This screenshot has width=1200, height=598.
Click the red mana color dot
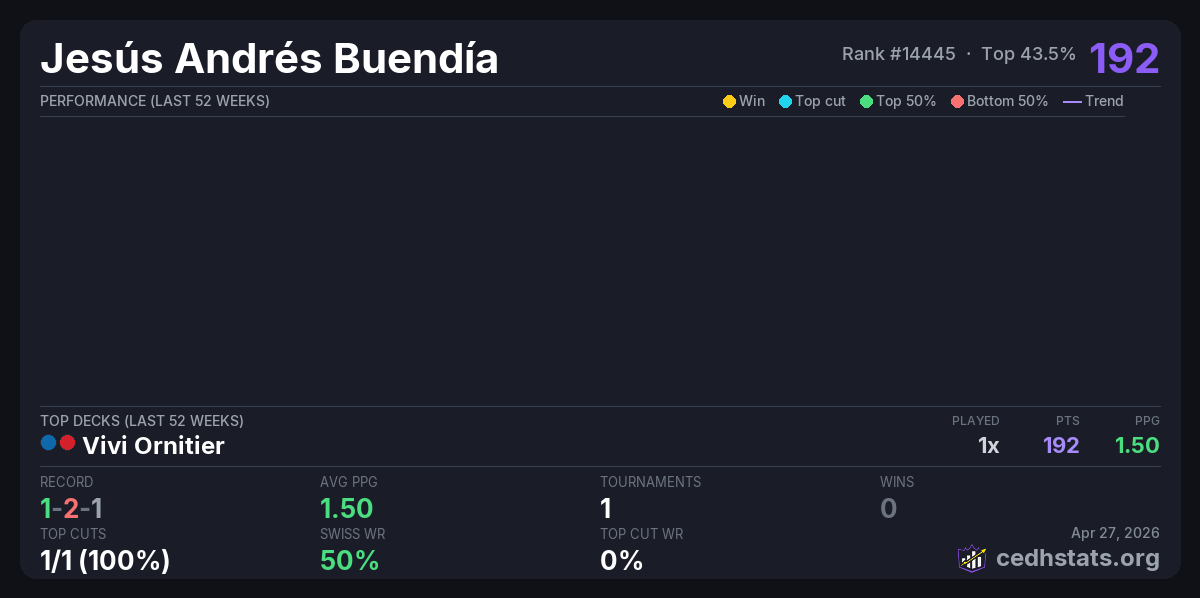pyautogui.click(x=67, y=443)
